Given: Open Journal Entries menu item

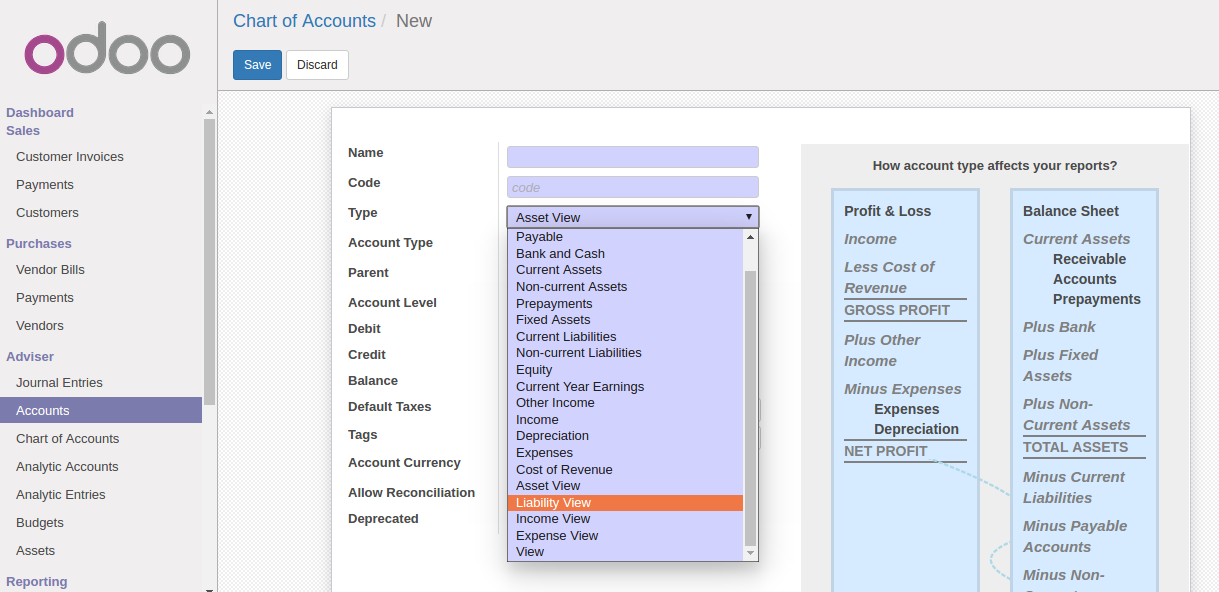Looking at the screenshot, I should click(59, 383).
